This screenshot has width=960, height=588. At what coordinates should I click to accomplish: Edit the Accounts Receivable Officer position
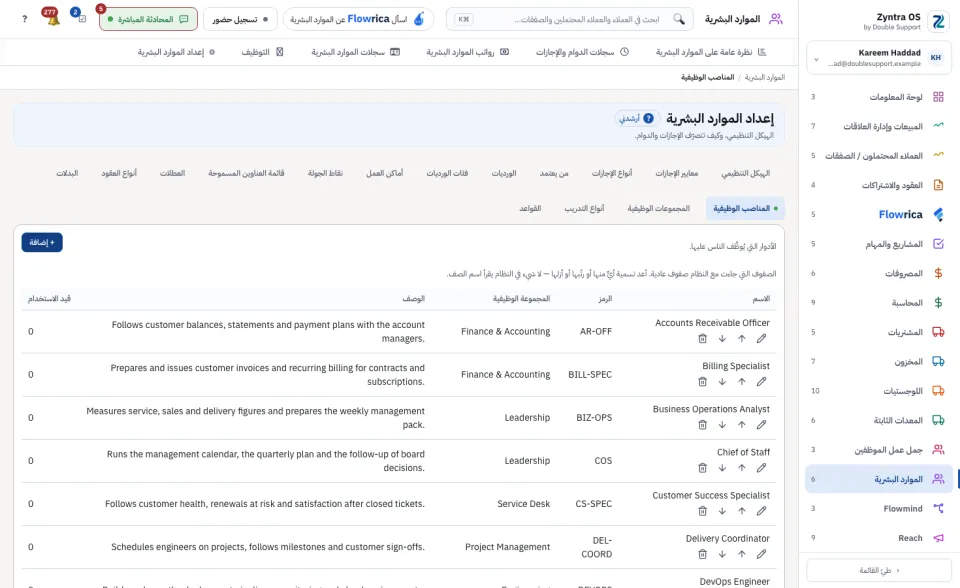pos(761,339)
